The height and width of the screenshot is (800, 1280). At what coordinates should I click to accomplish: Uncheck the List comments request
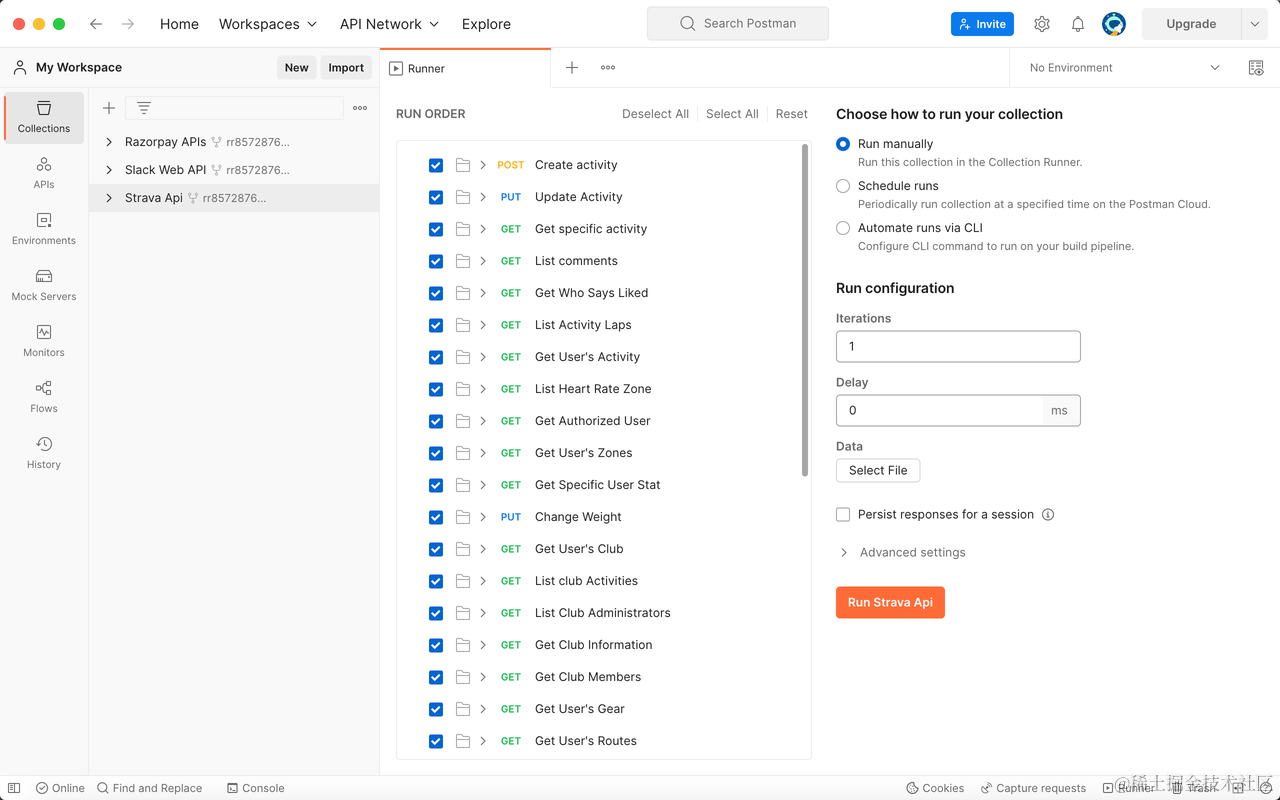[x=436, y=261]
